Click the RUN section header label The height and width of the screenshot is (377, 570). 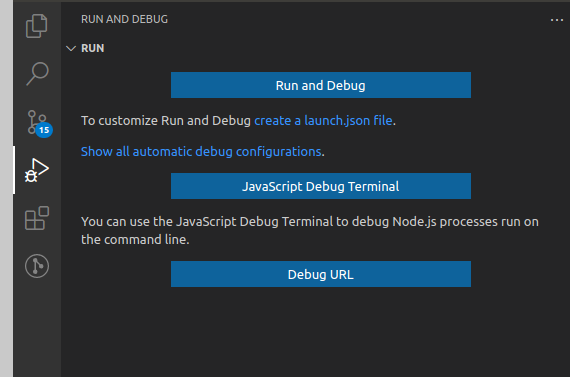click(92, 48)
